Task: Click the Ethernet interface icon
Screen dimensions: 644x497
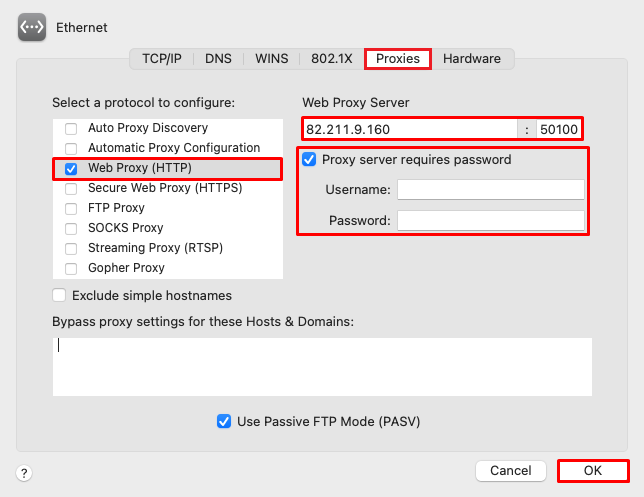Action: click(32, 27)
